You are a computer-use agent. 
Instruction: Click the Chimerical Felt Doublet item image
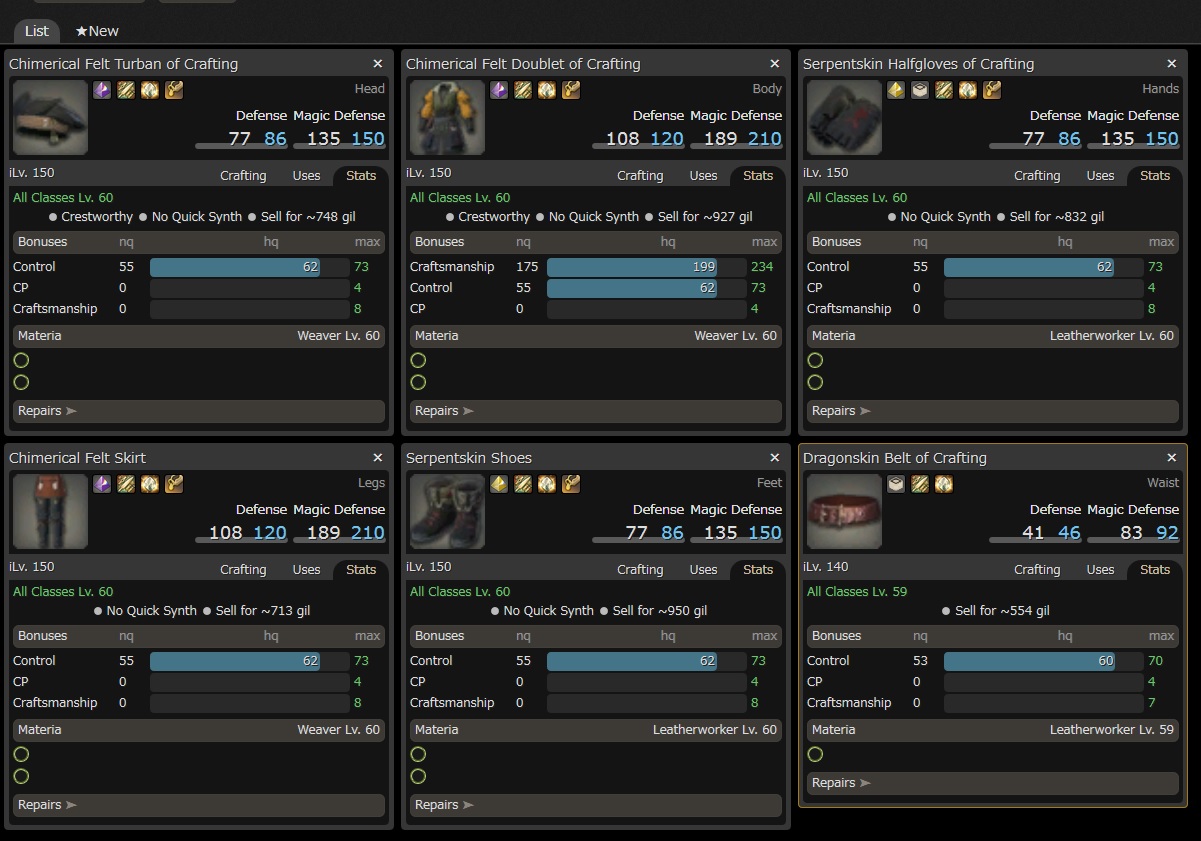[x=447, y=118]
